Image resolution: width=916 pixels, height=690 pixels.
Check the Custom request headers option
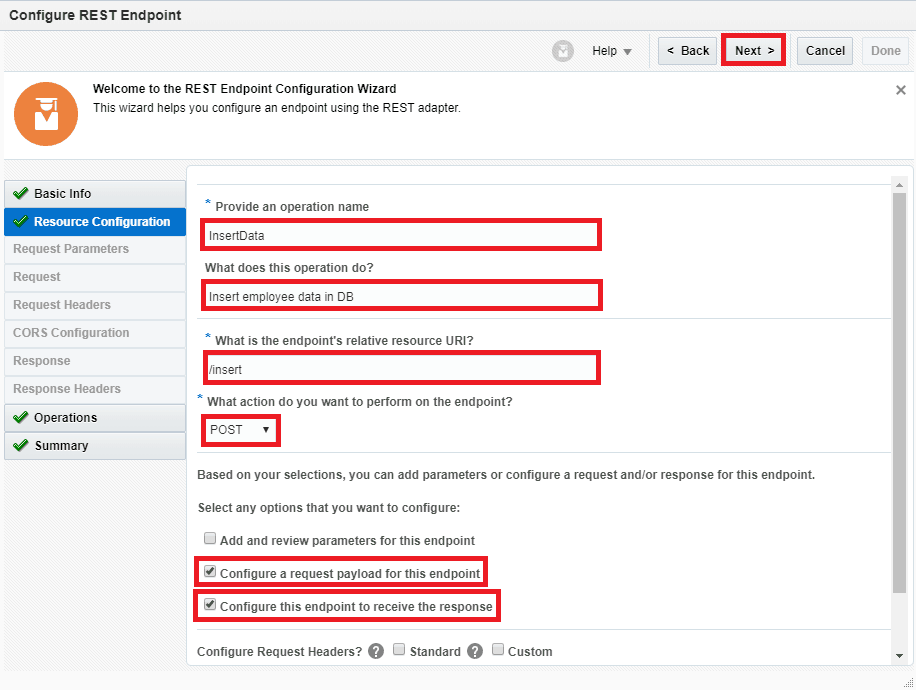click(498, 650)
